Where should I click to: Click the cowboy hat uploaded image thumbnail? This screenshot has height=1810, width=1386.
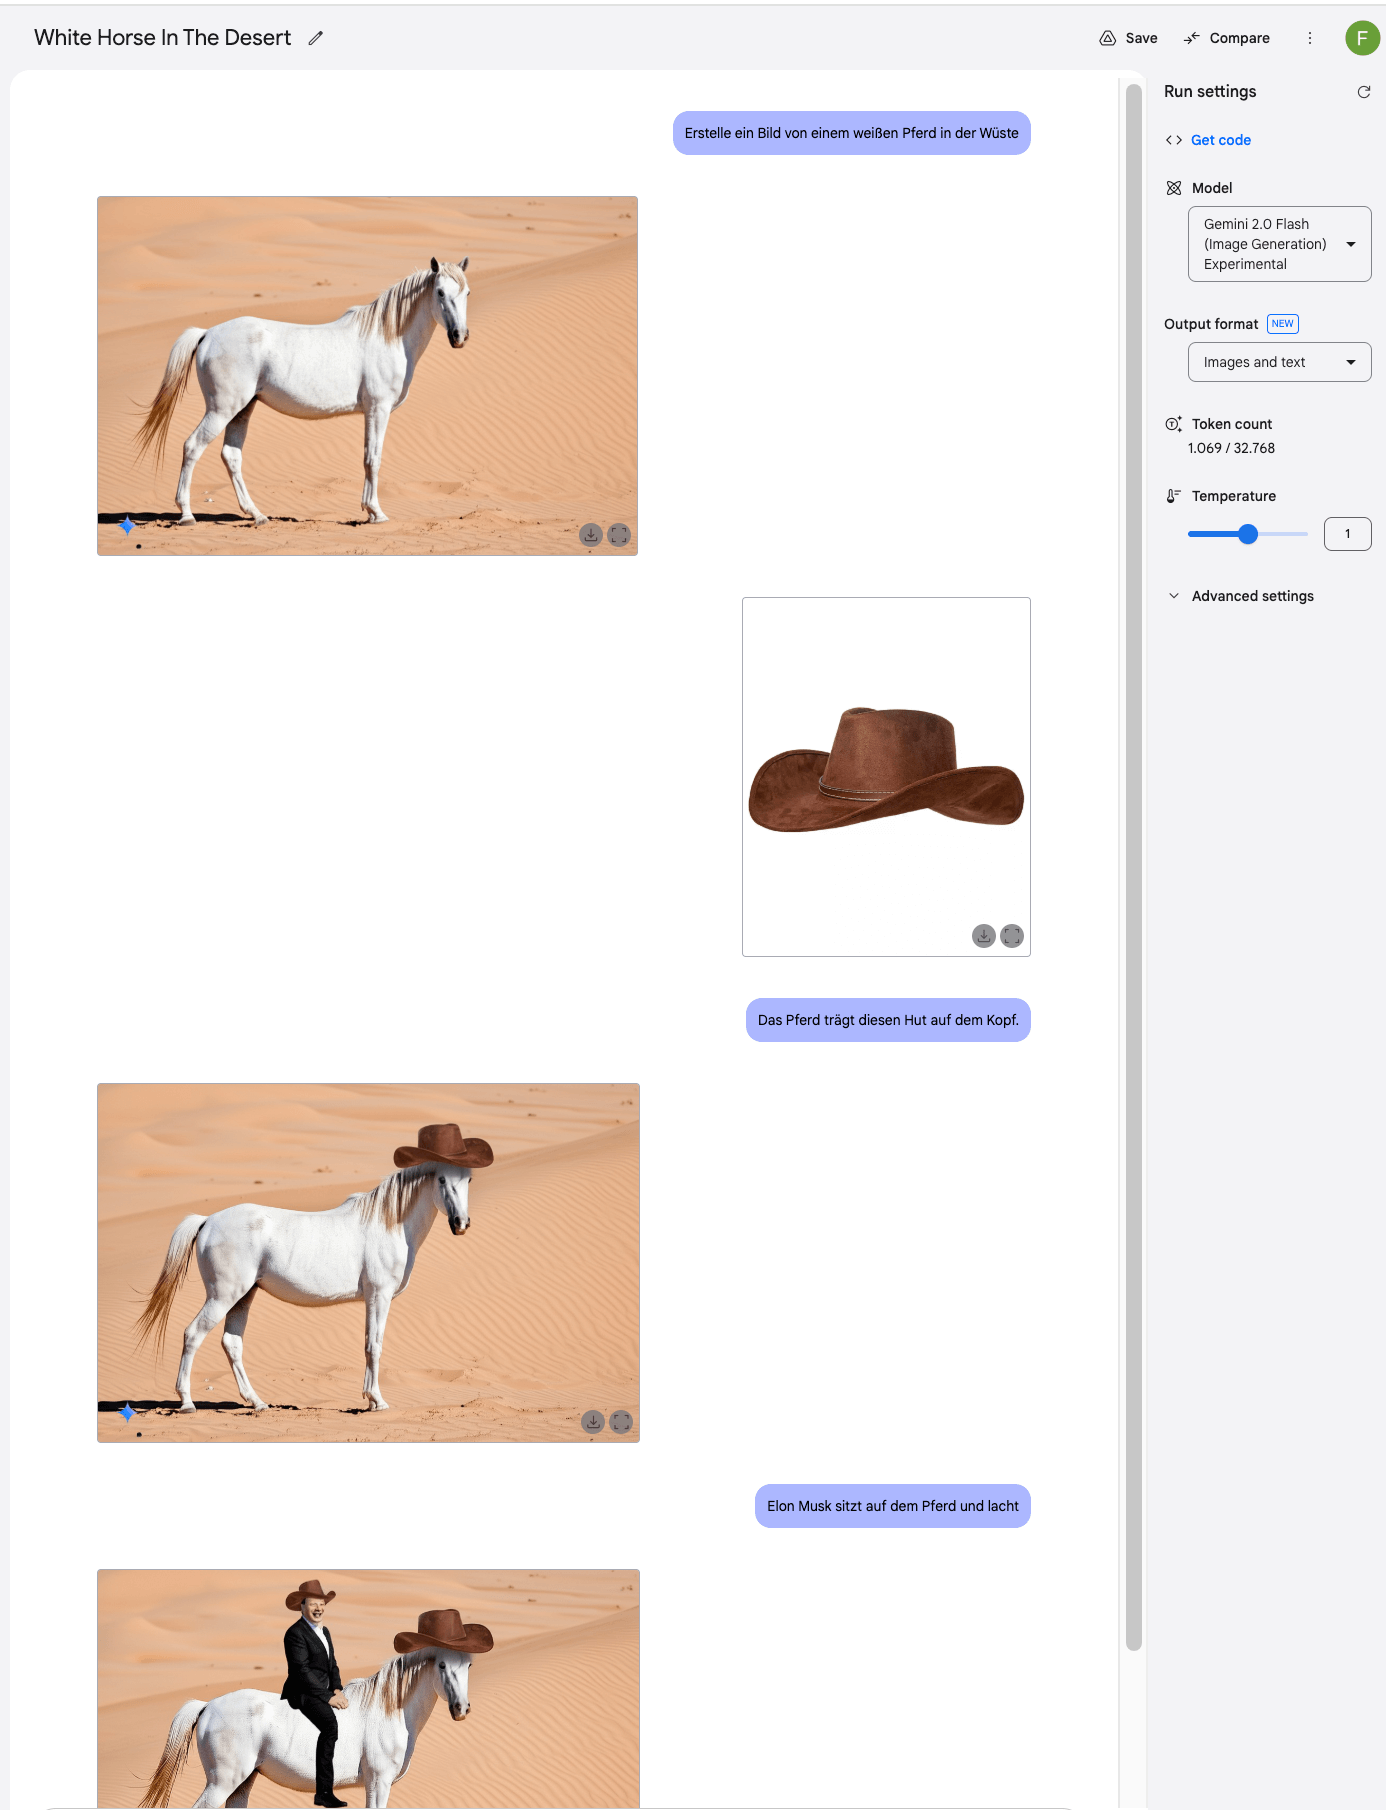pos(886,776)
